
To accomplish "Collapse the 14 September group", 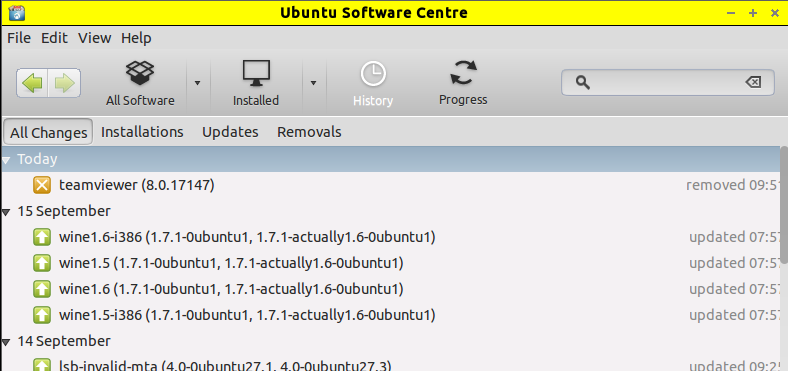I will (x=6, y=343).
